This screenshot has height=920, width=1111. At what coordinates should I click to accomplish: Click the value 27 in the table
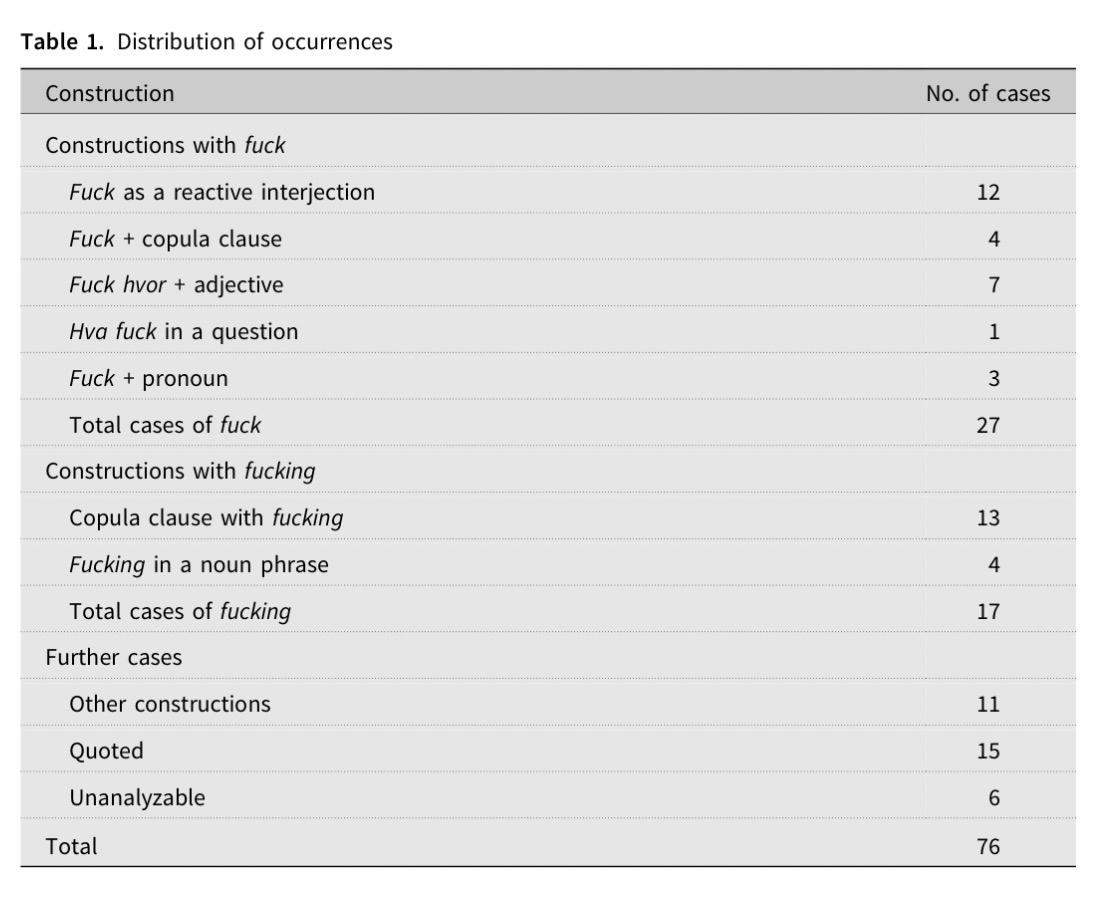pos(987,425)
